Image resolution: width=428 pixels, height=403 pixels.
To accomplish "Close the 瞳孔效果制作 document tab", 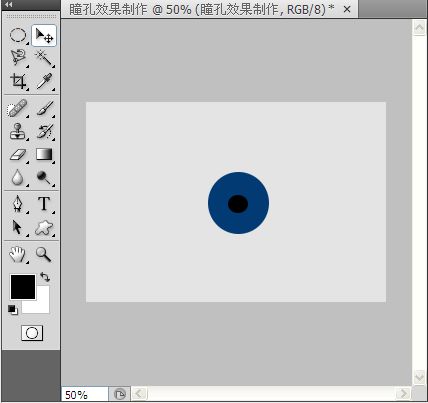I will [x=347, y=9].
